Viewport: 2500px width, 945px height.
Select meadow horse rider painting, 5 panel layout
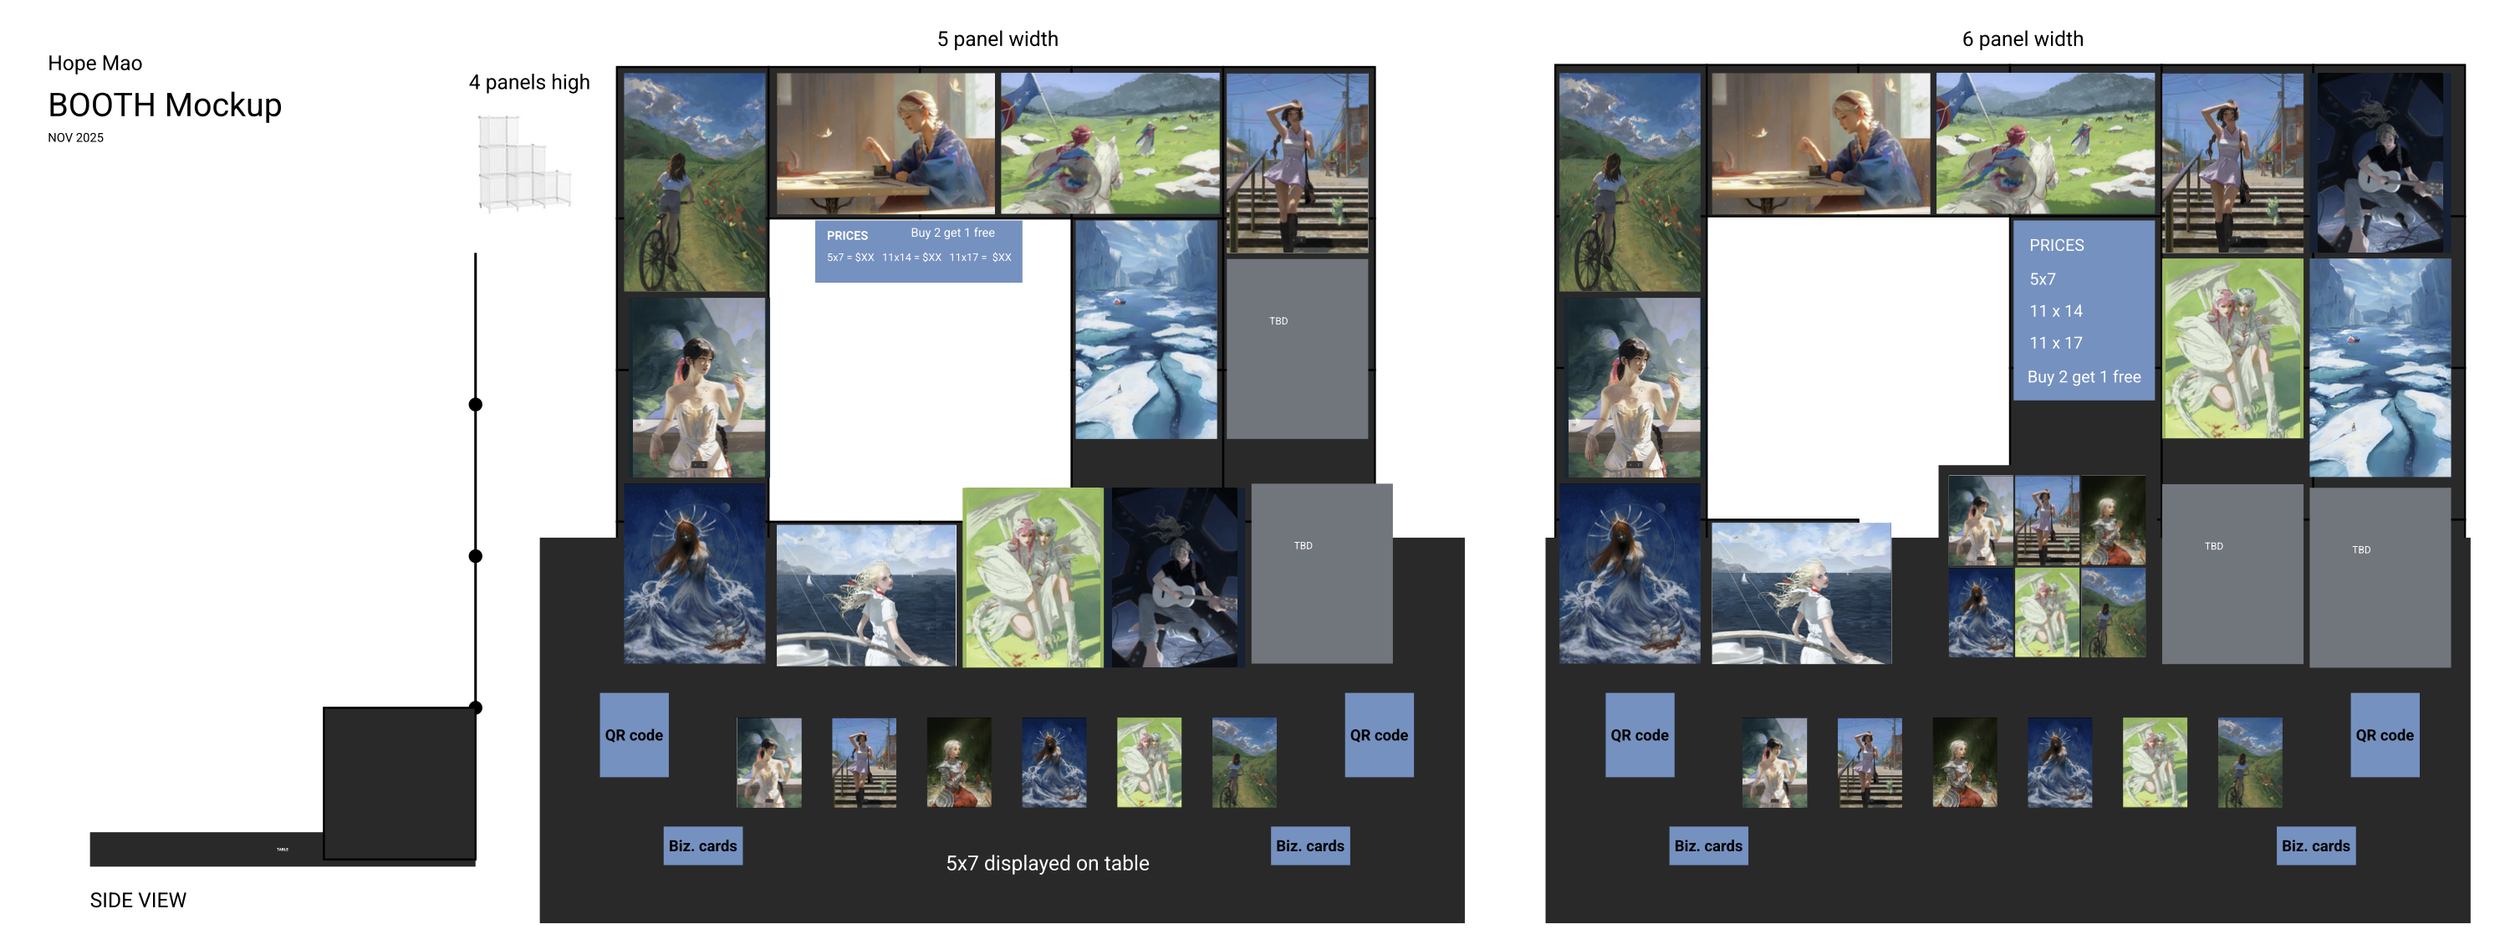coord(1110,143)
